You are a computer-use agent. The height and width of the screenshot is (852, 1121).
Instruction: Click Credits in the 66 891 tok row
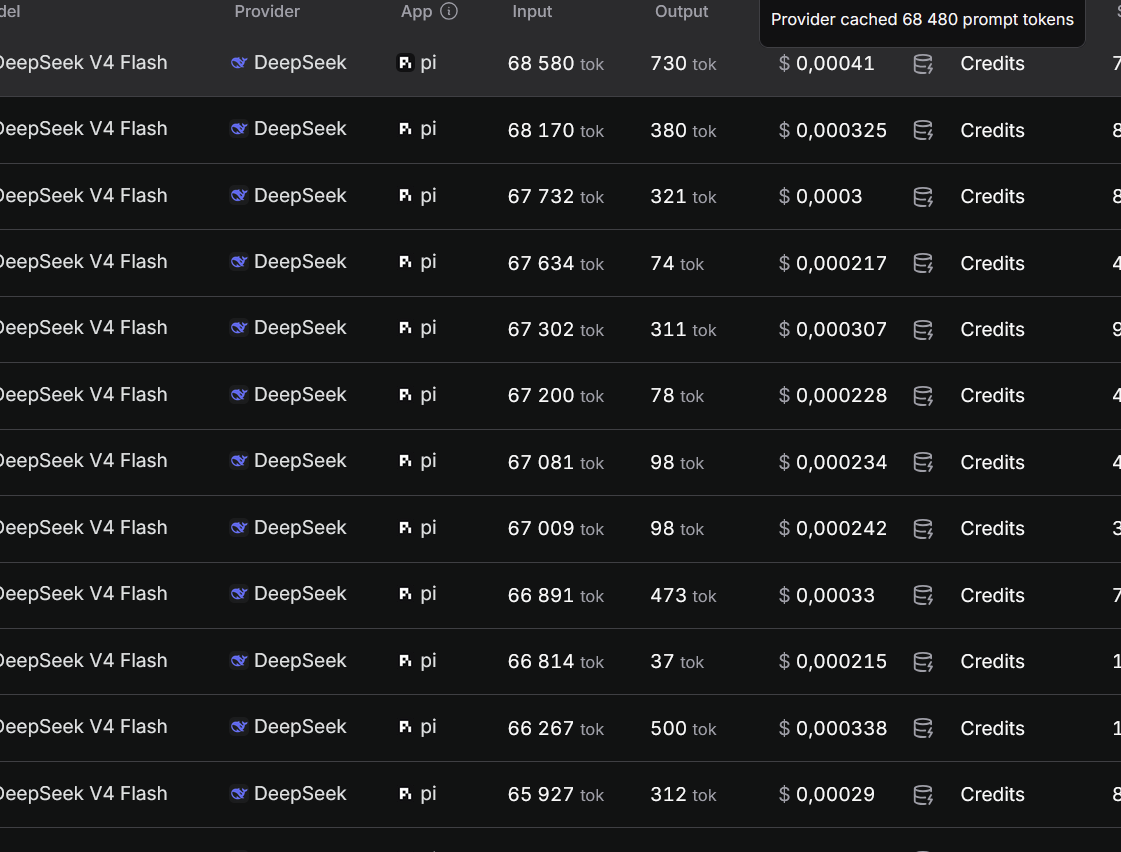[x=992, y=595]
